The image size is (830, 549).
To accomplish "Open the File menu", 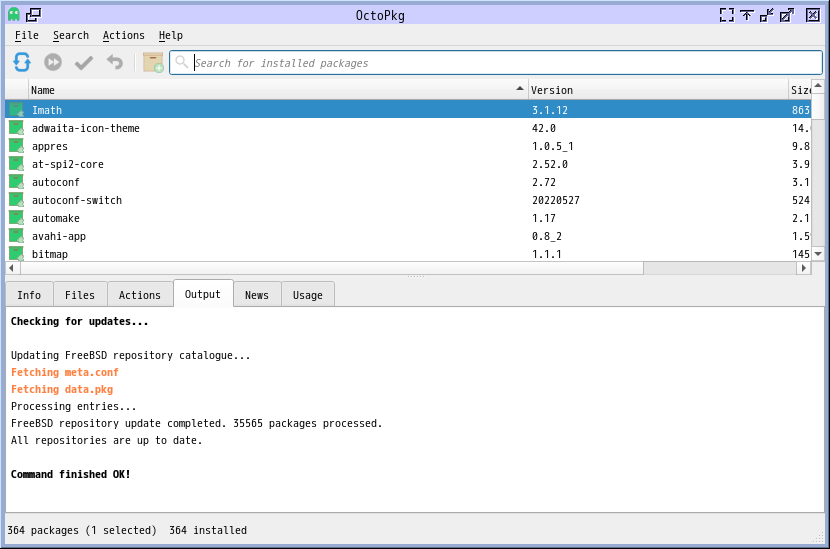I will (26, 35).
